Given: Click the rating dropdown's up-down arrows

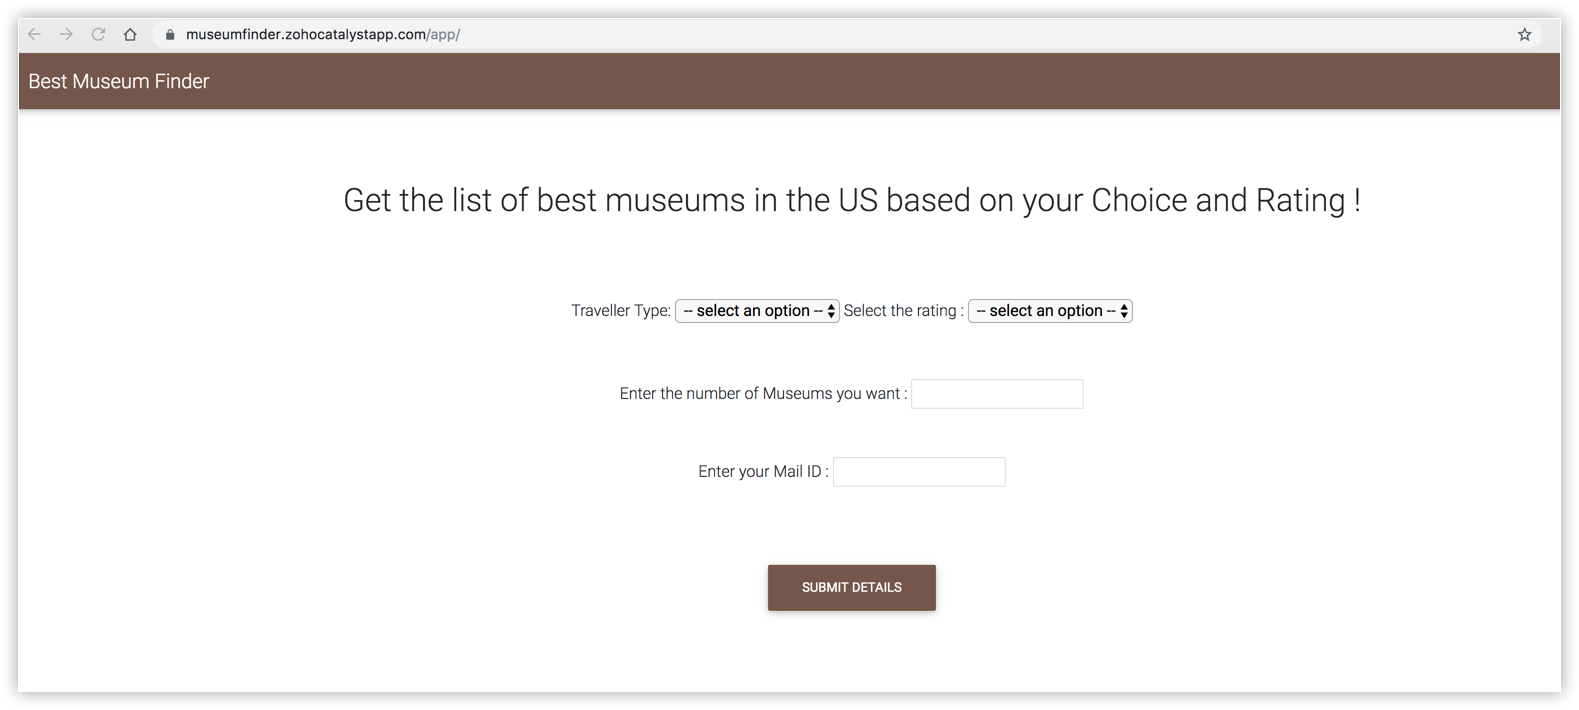Looking at the screenshot, I should coord(1124,311).
